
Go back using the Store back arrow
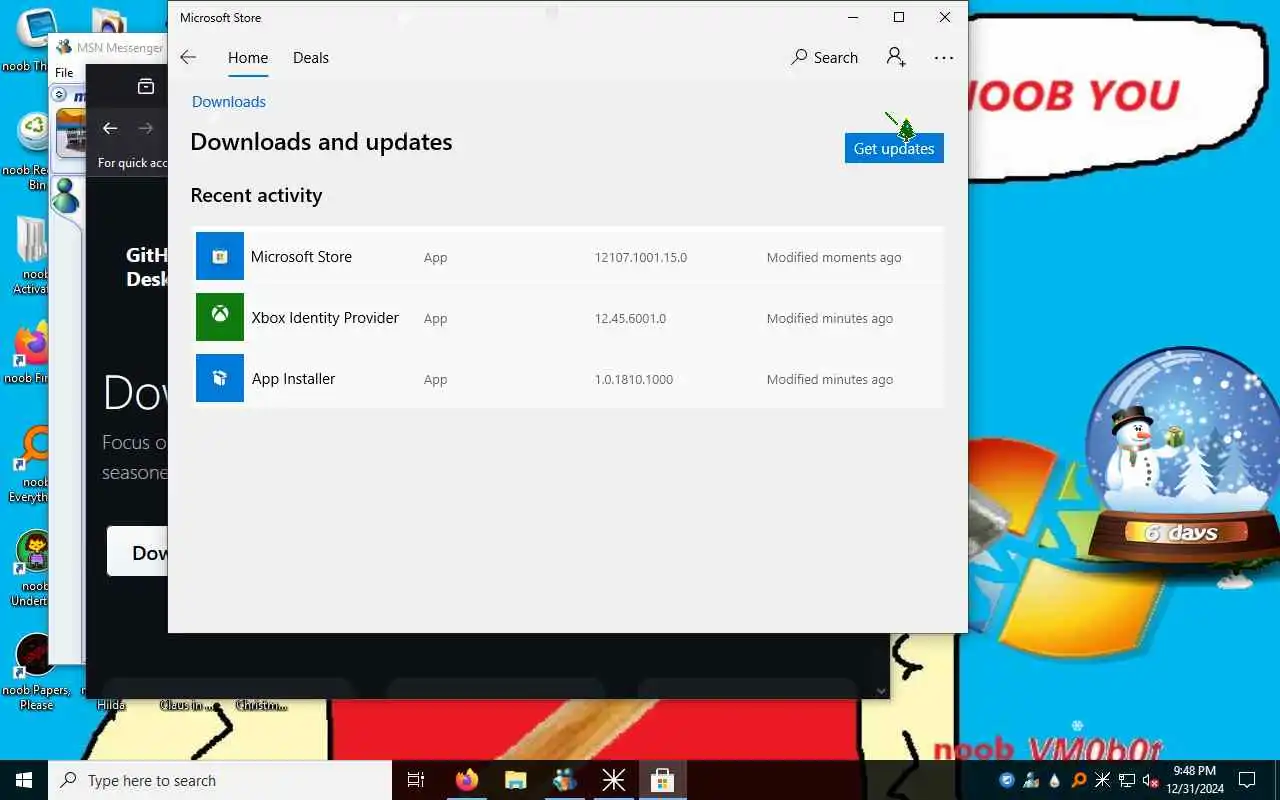188,58
